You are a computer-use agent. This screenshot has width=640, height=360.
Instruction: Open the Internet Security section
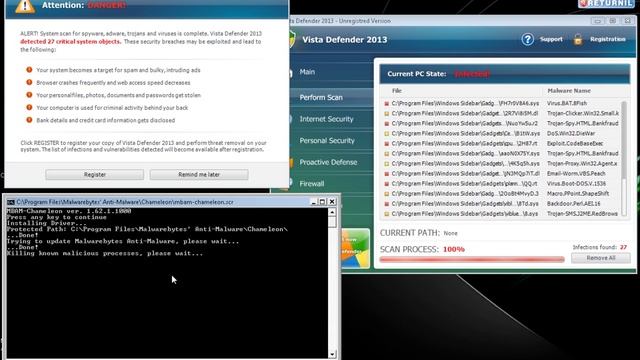[326, 119]
